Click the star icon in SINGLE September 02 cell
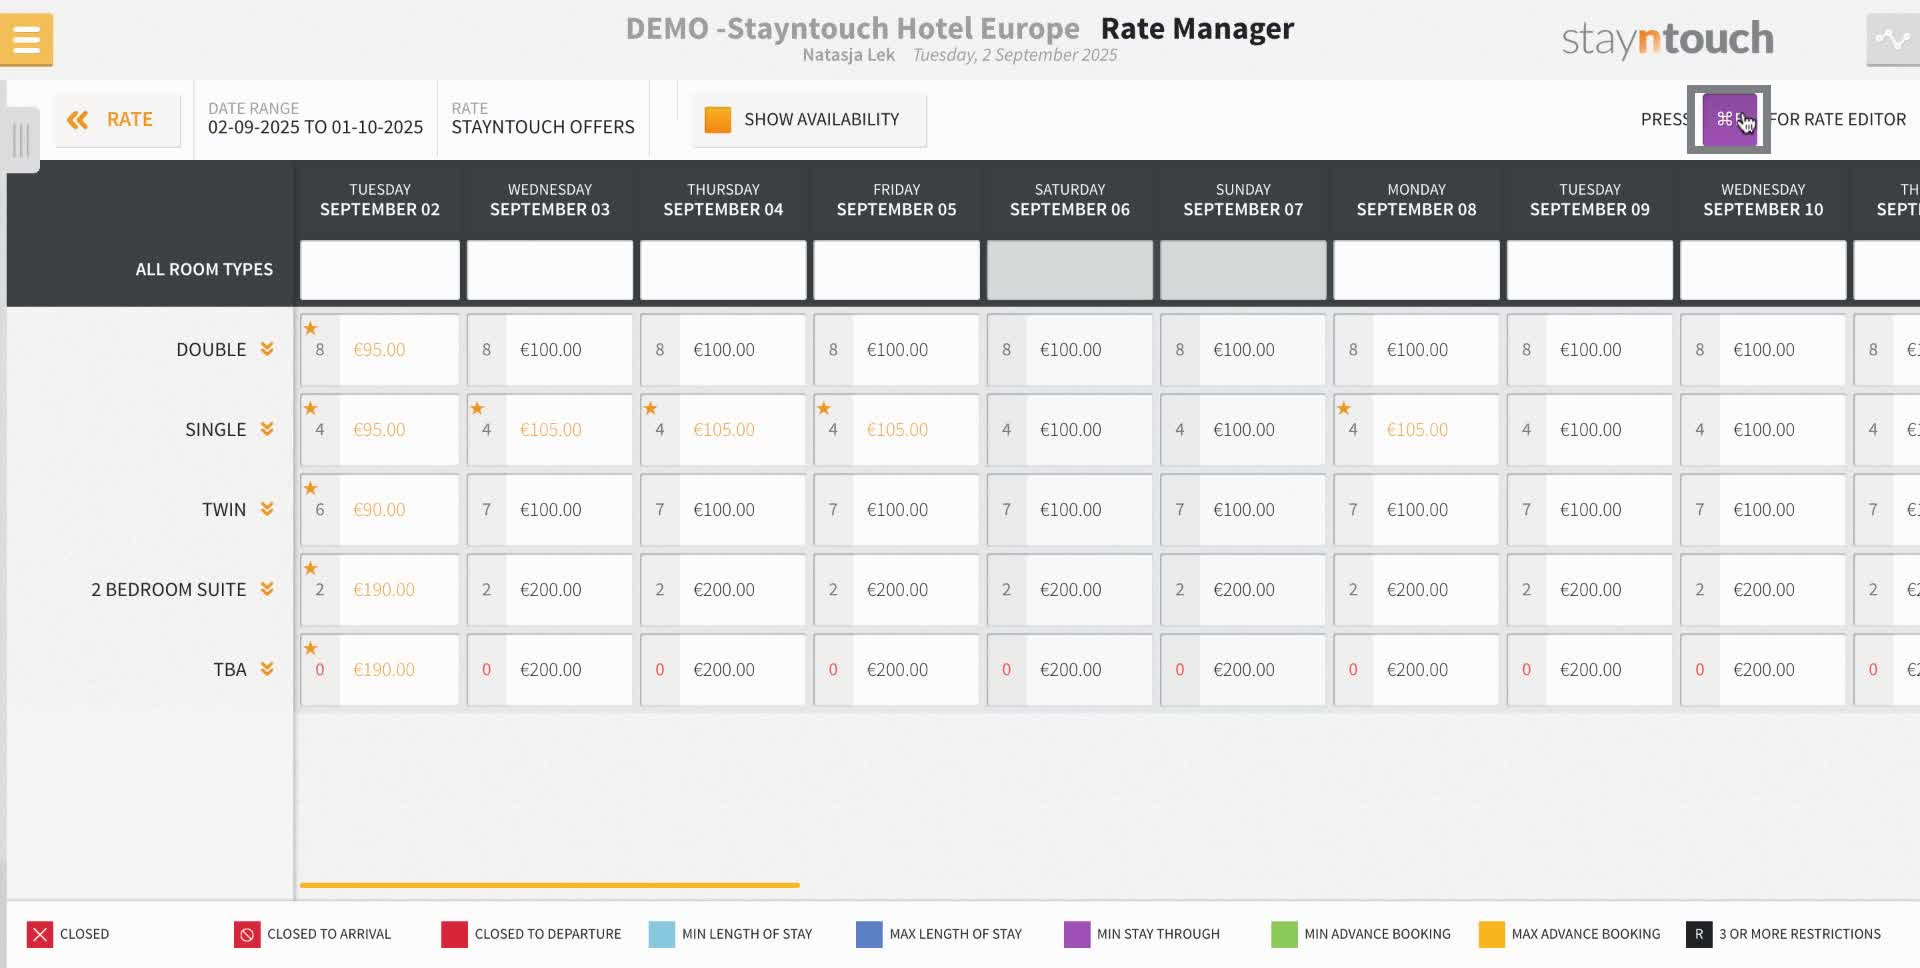This screenshot has width=1920, height=968. (311, 408)
